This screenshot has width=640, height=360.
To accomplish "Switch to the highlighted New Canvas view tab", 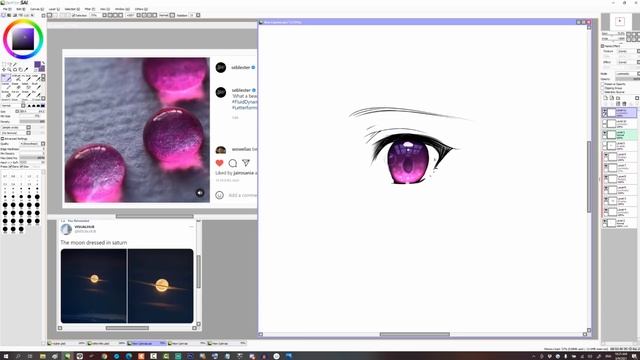I will click(146, 343).
